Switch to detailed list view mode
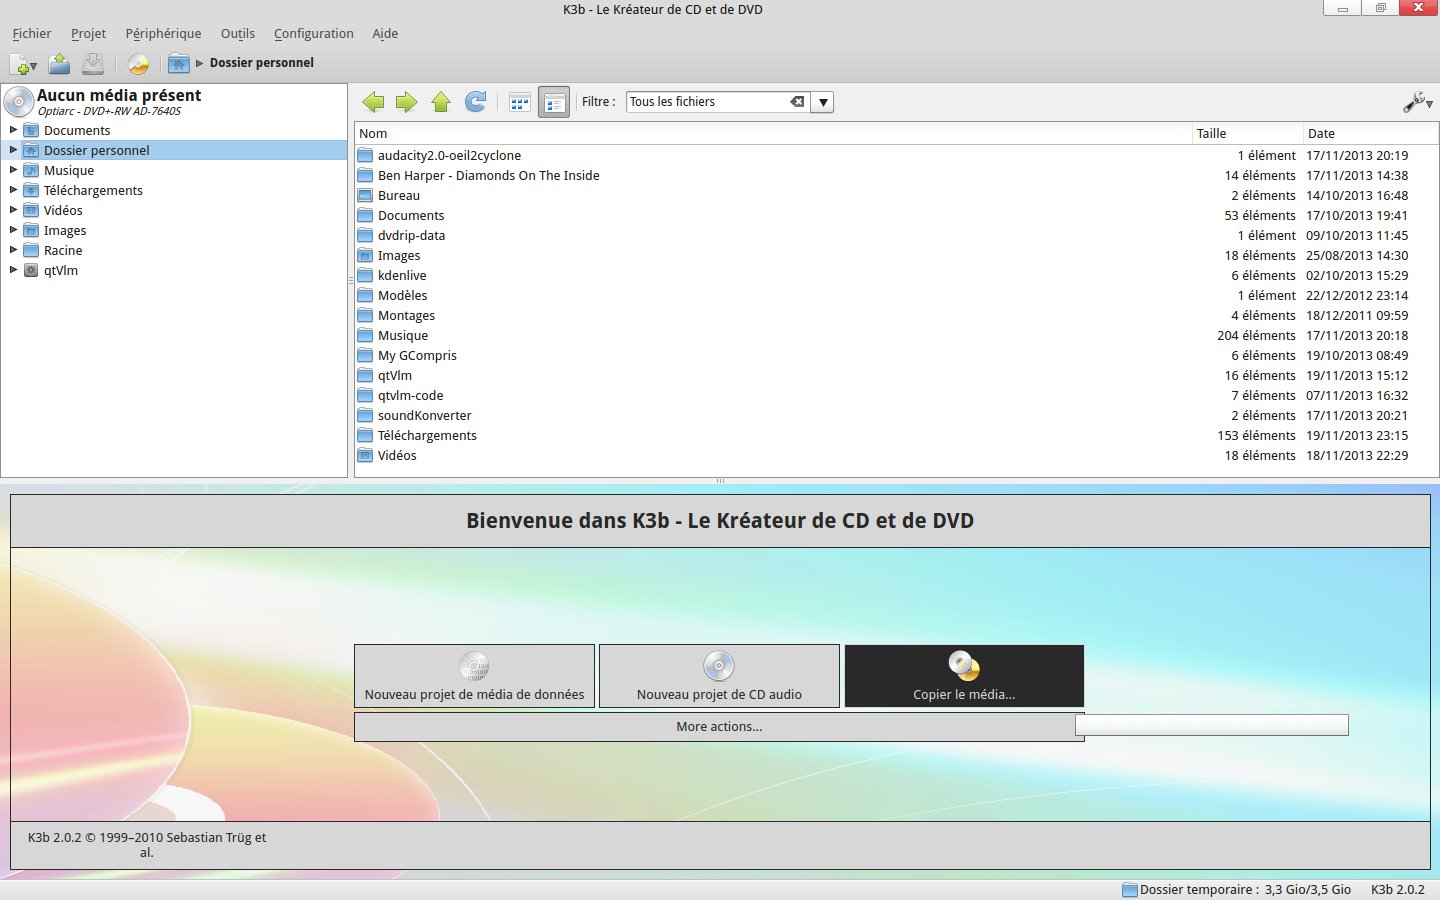Viewport: 1440px width, 900px height. 554,102
